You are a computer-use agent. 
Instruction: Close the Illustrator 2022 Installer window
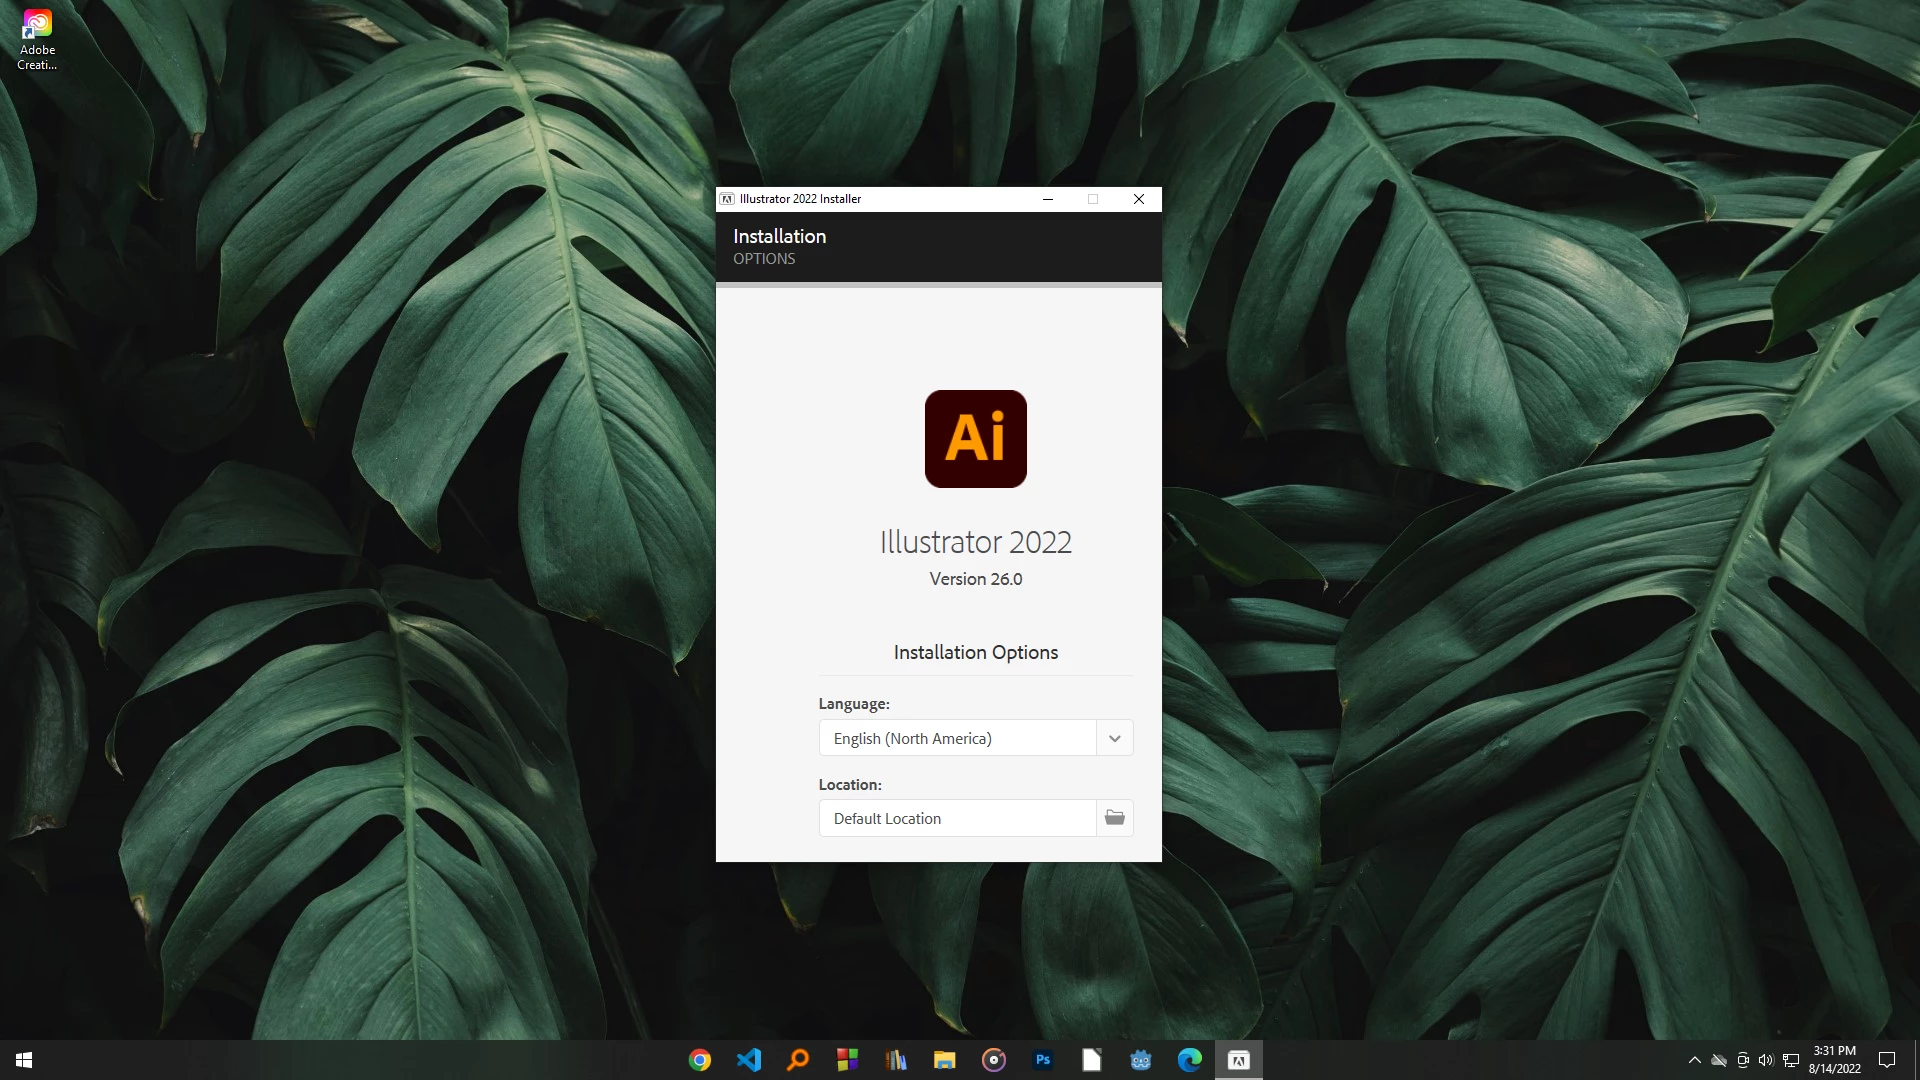coord(1138,199)
